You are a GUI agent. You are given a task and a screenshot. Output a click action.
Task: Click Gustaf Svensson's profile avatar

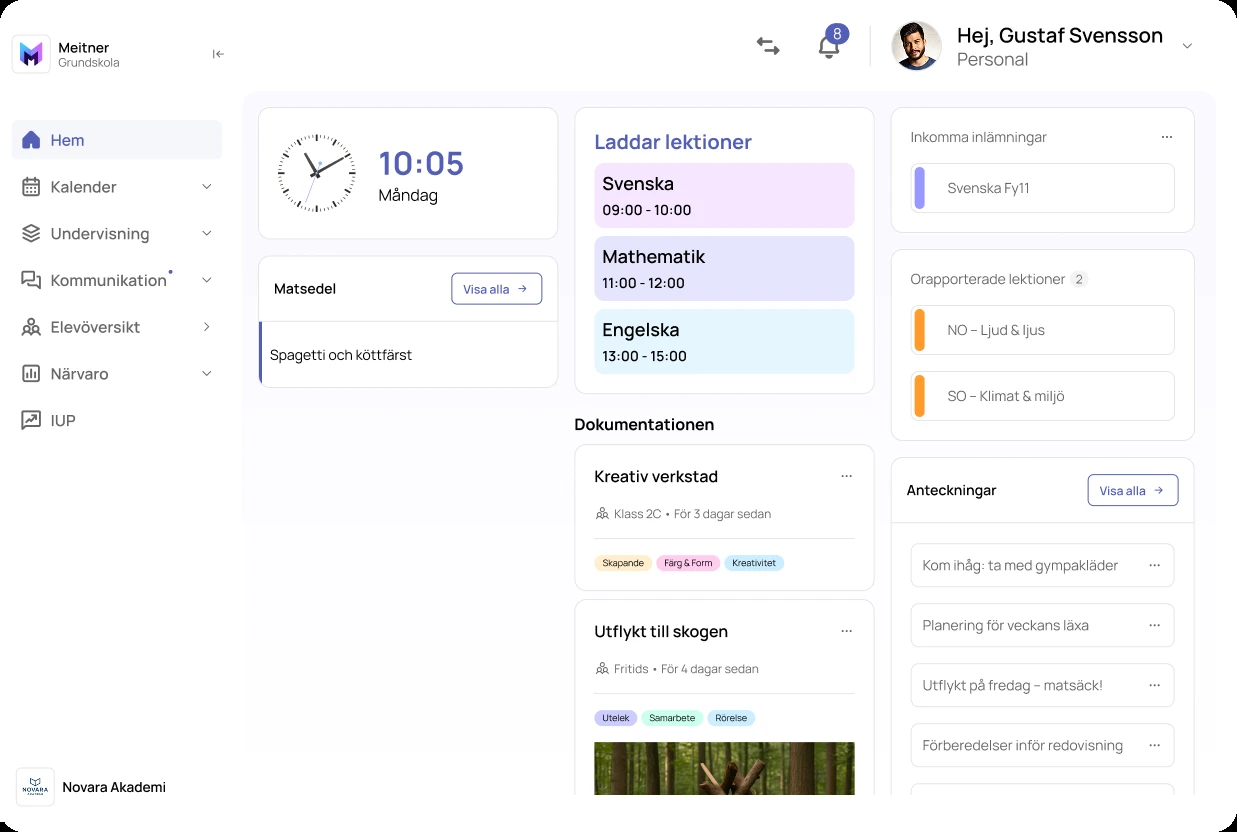916,46
